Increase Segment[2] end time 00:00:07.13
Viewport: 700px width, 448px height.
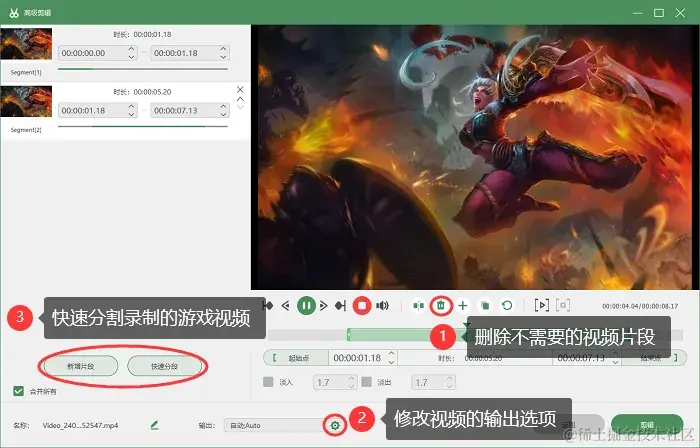(223, 106)
